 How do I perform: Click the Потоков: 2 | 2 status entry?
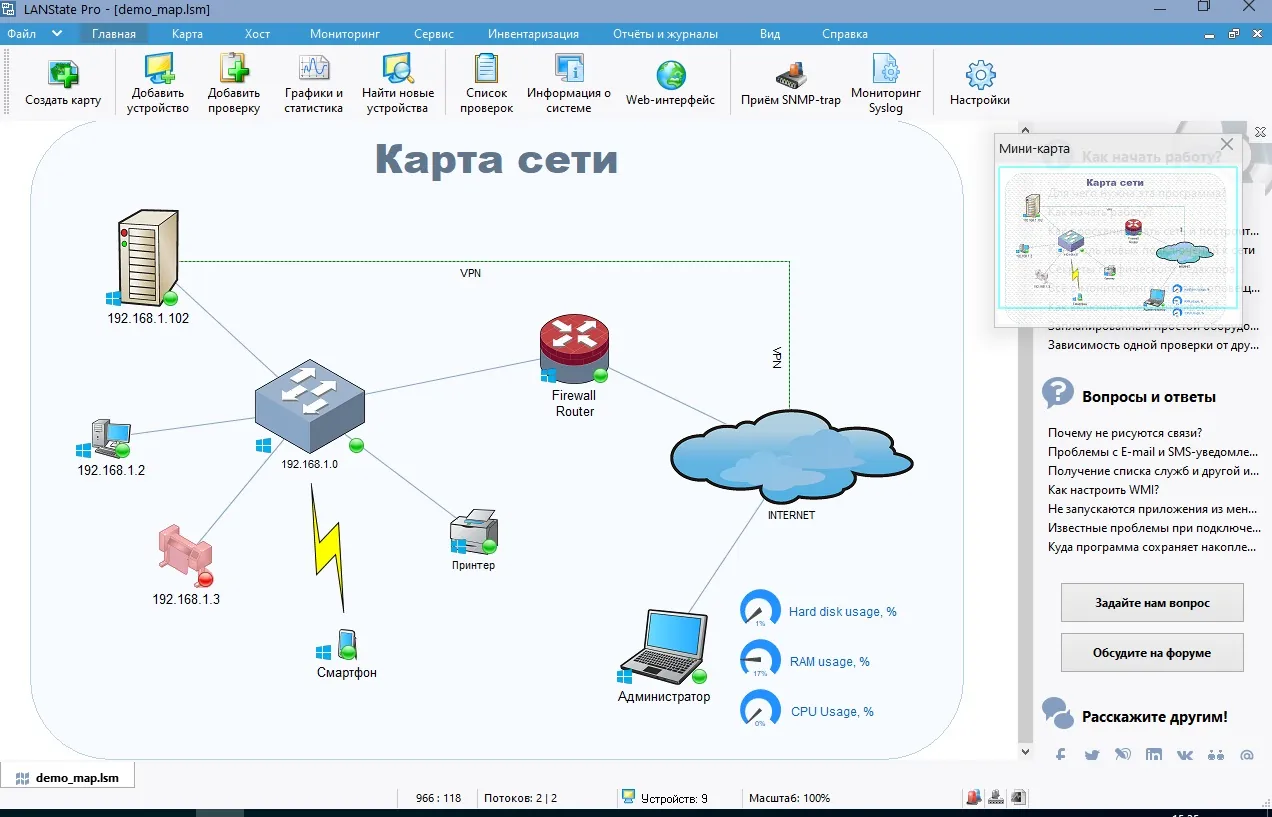tap(520, 798)
